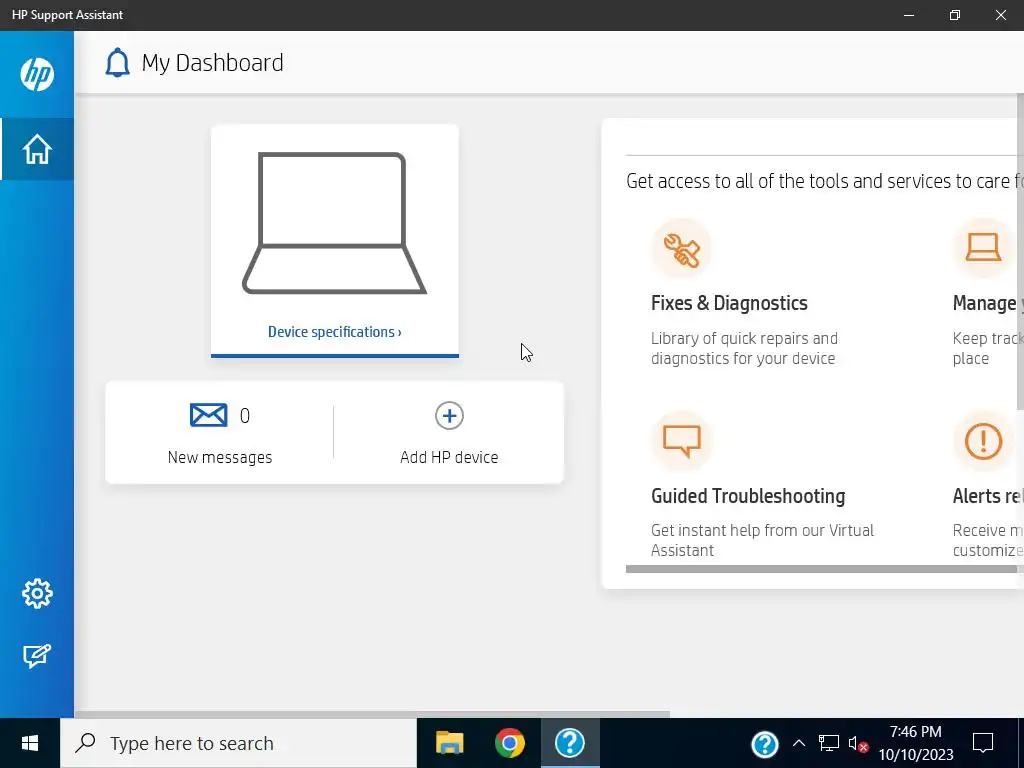Click the vertical scrollbar on right edge
The image size is (1024, 768).
pyautogui.click(x=1020, y=252)
